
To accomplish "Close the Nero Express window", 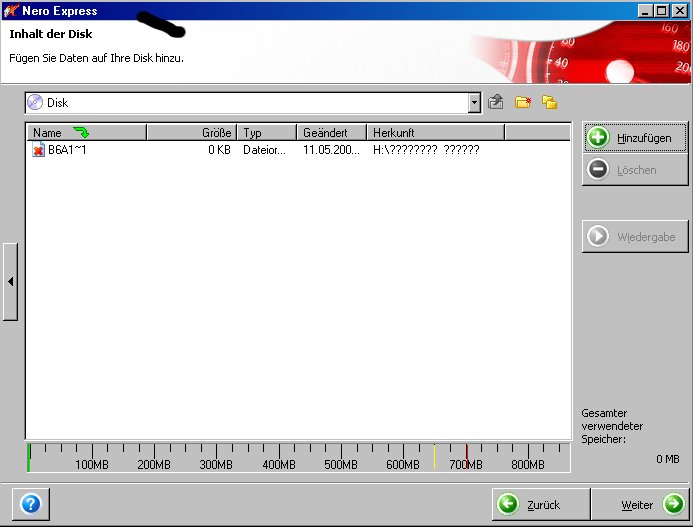I will coord(680,11).
